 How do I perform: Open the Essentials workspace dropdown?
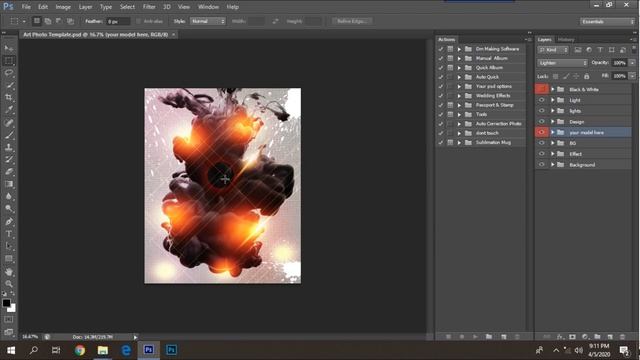(x=607, y=22)
